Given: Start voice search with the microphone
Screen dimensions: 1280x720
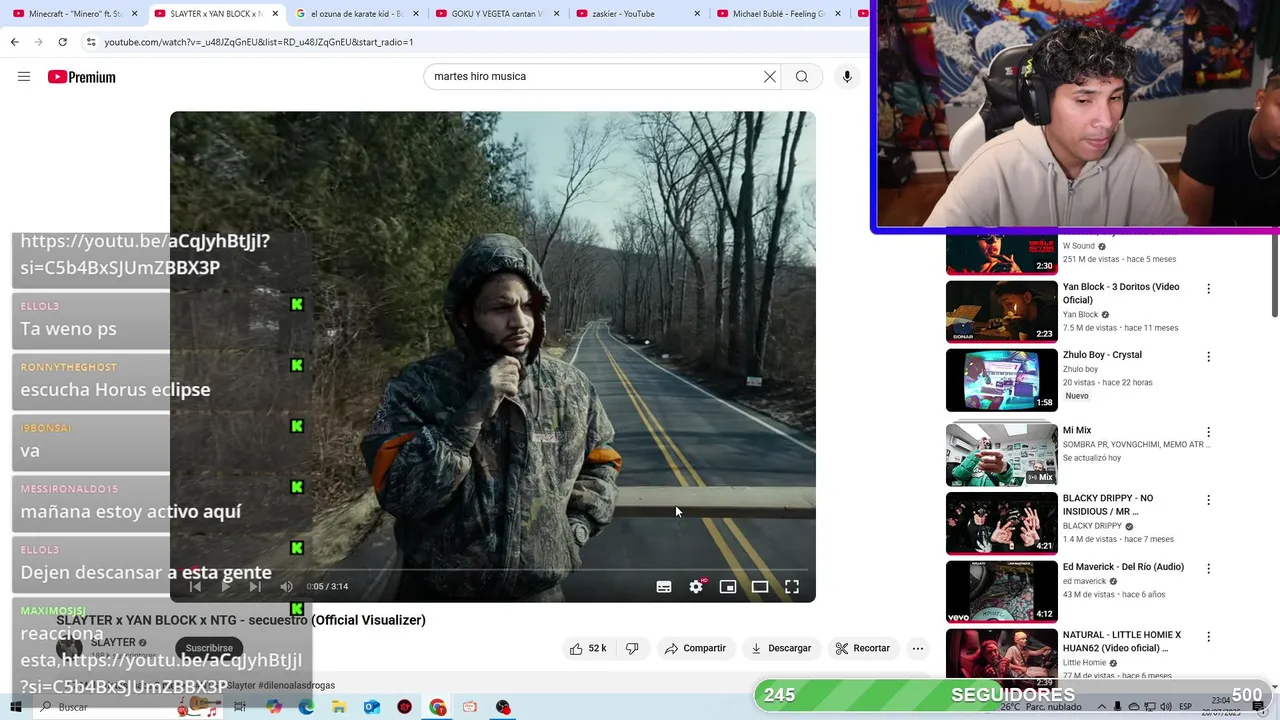Looking at the screenshot, I should [847, 77].
